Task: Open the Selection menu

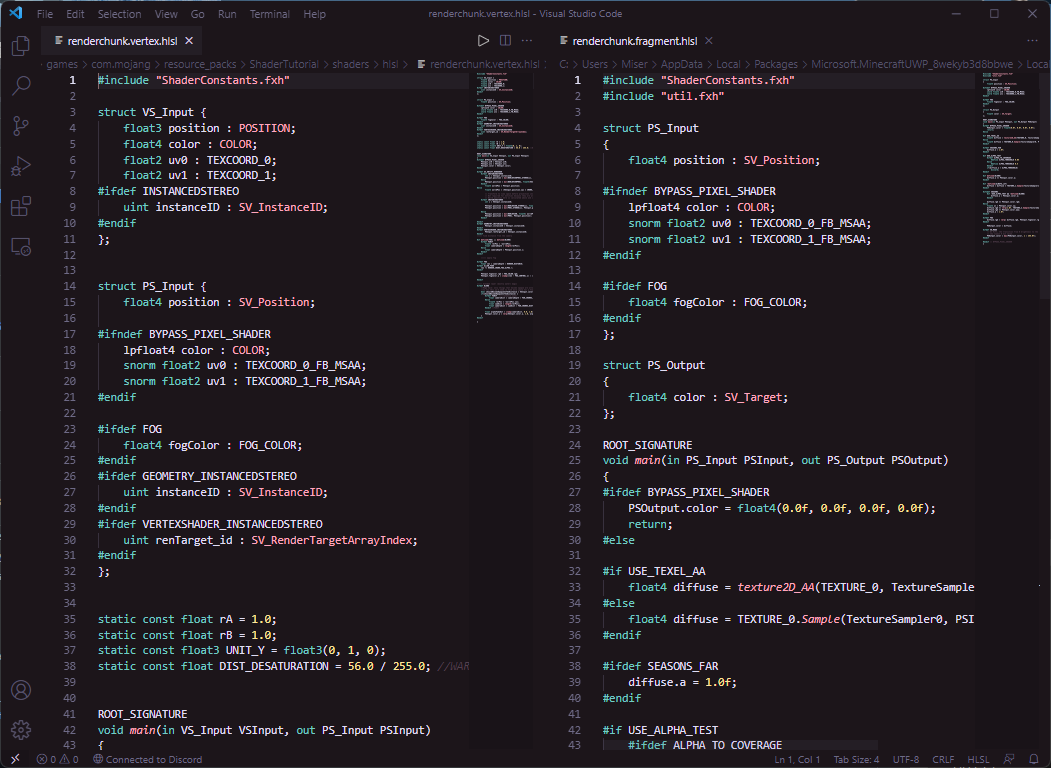Action: (119, 14)
